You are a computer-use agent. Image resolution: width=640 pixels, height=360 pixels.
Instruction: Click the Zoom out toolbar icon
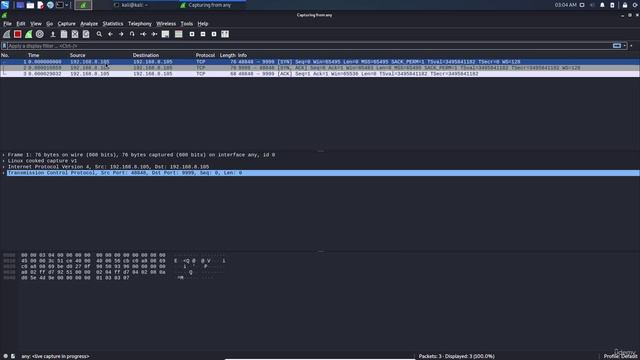tap(203, 34)
